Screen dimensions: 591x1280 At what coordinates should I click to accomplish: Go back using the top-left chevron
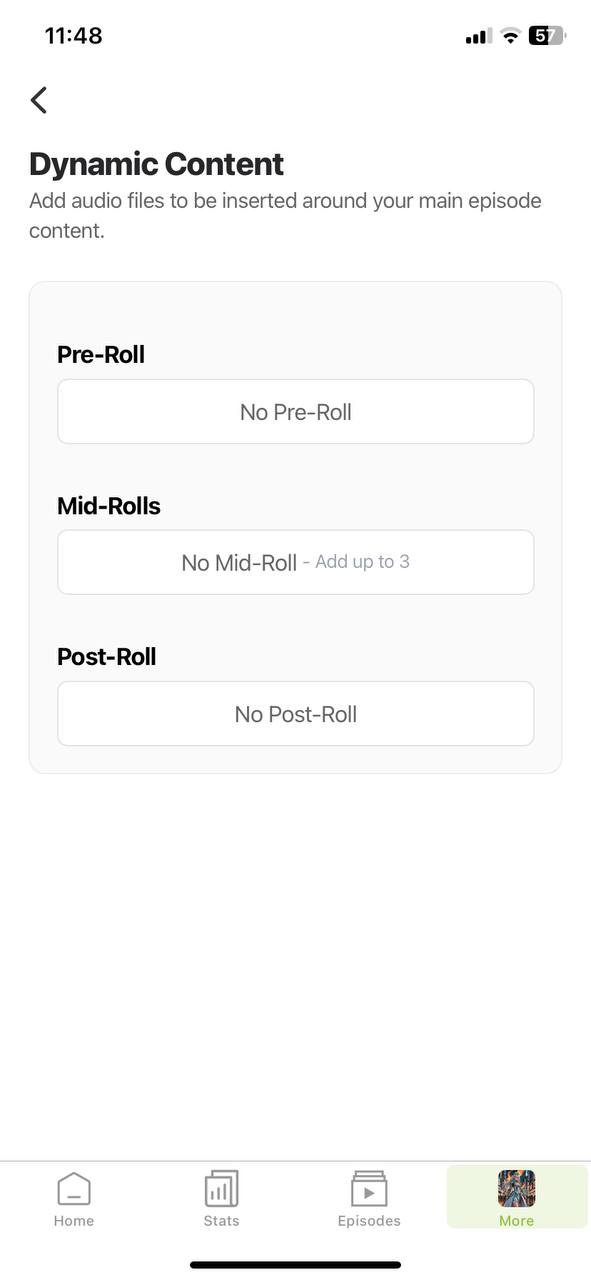click(39, 100)
